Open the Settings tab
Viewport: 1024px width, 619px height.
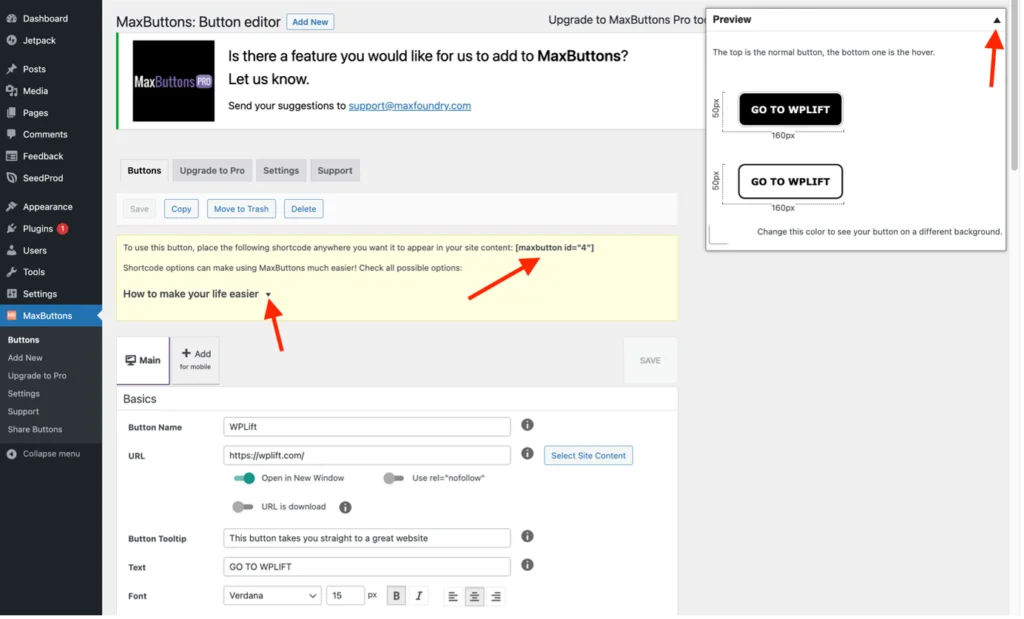tap(281, 170)
